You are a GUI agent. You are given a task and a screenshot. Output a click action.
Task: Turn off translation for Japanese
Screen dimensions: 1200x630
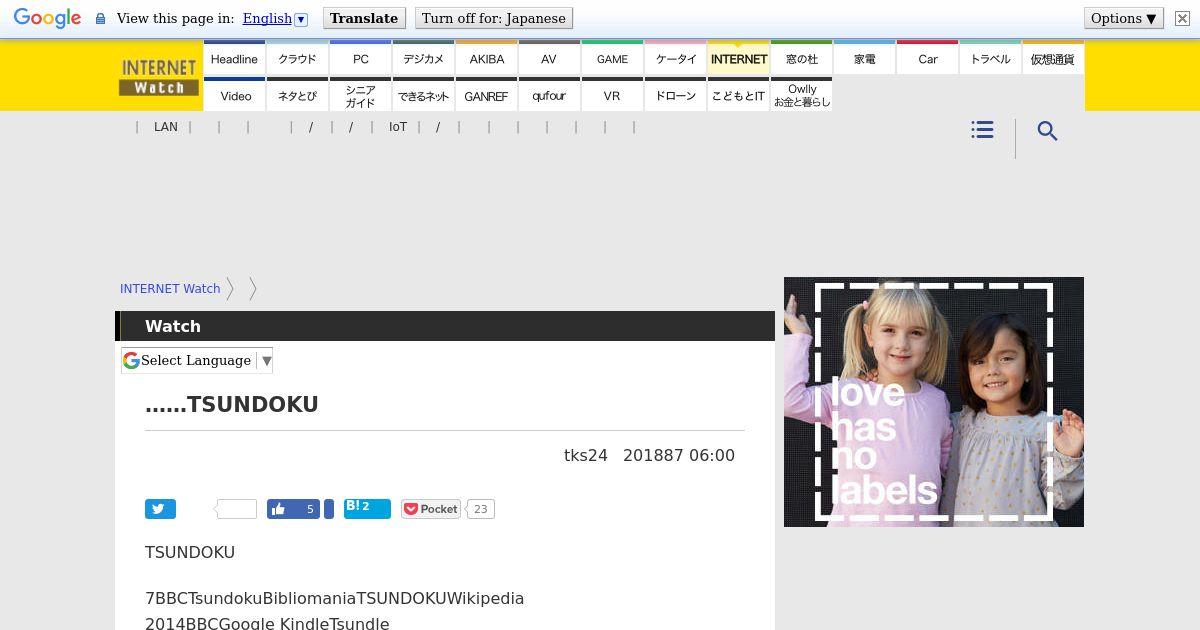[x=494, y=18]
